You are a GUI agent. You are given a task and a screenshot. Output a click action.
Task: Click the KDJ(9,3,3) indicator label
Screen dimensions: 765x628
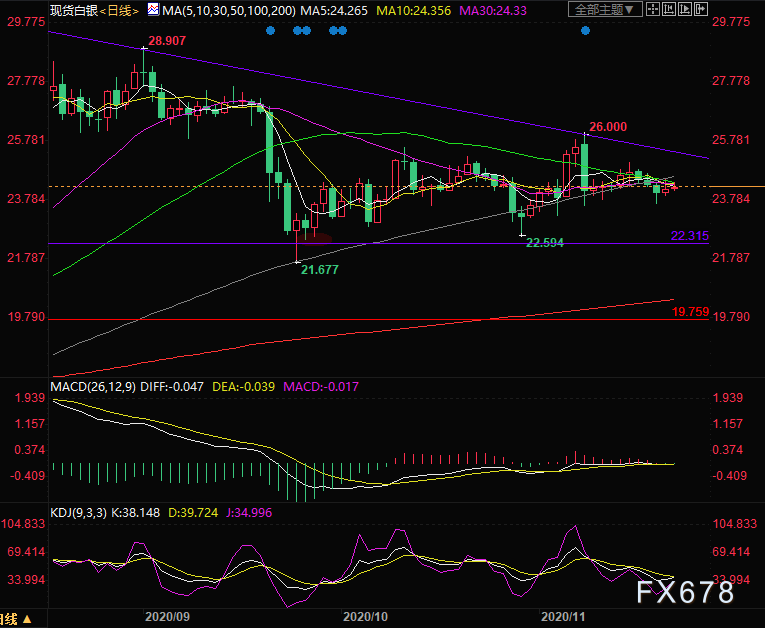coord(79,513)
